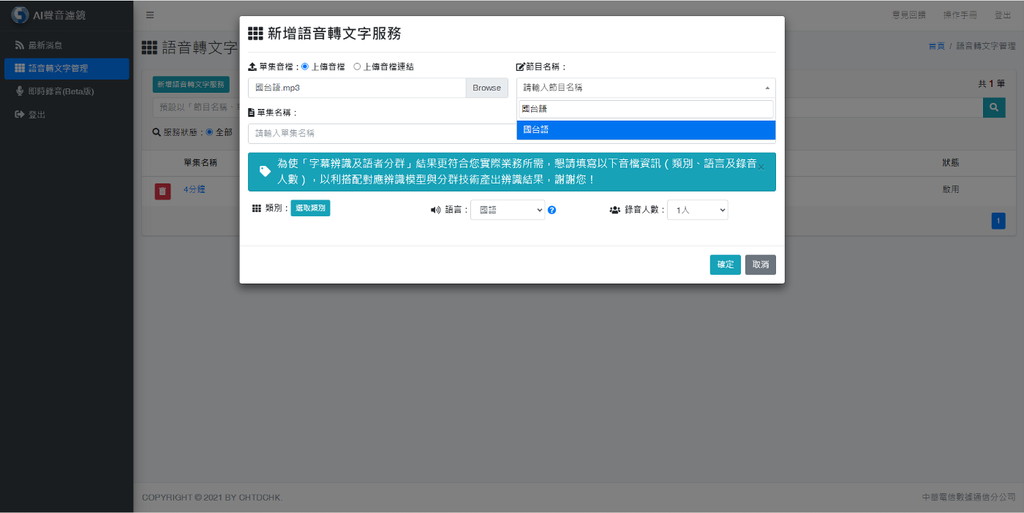Click page 1 pagination button
Screen dimensions: 1024x513
pos(998,221)
